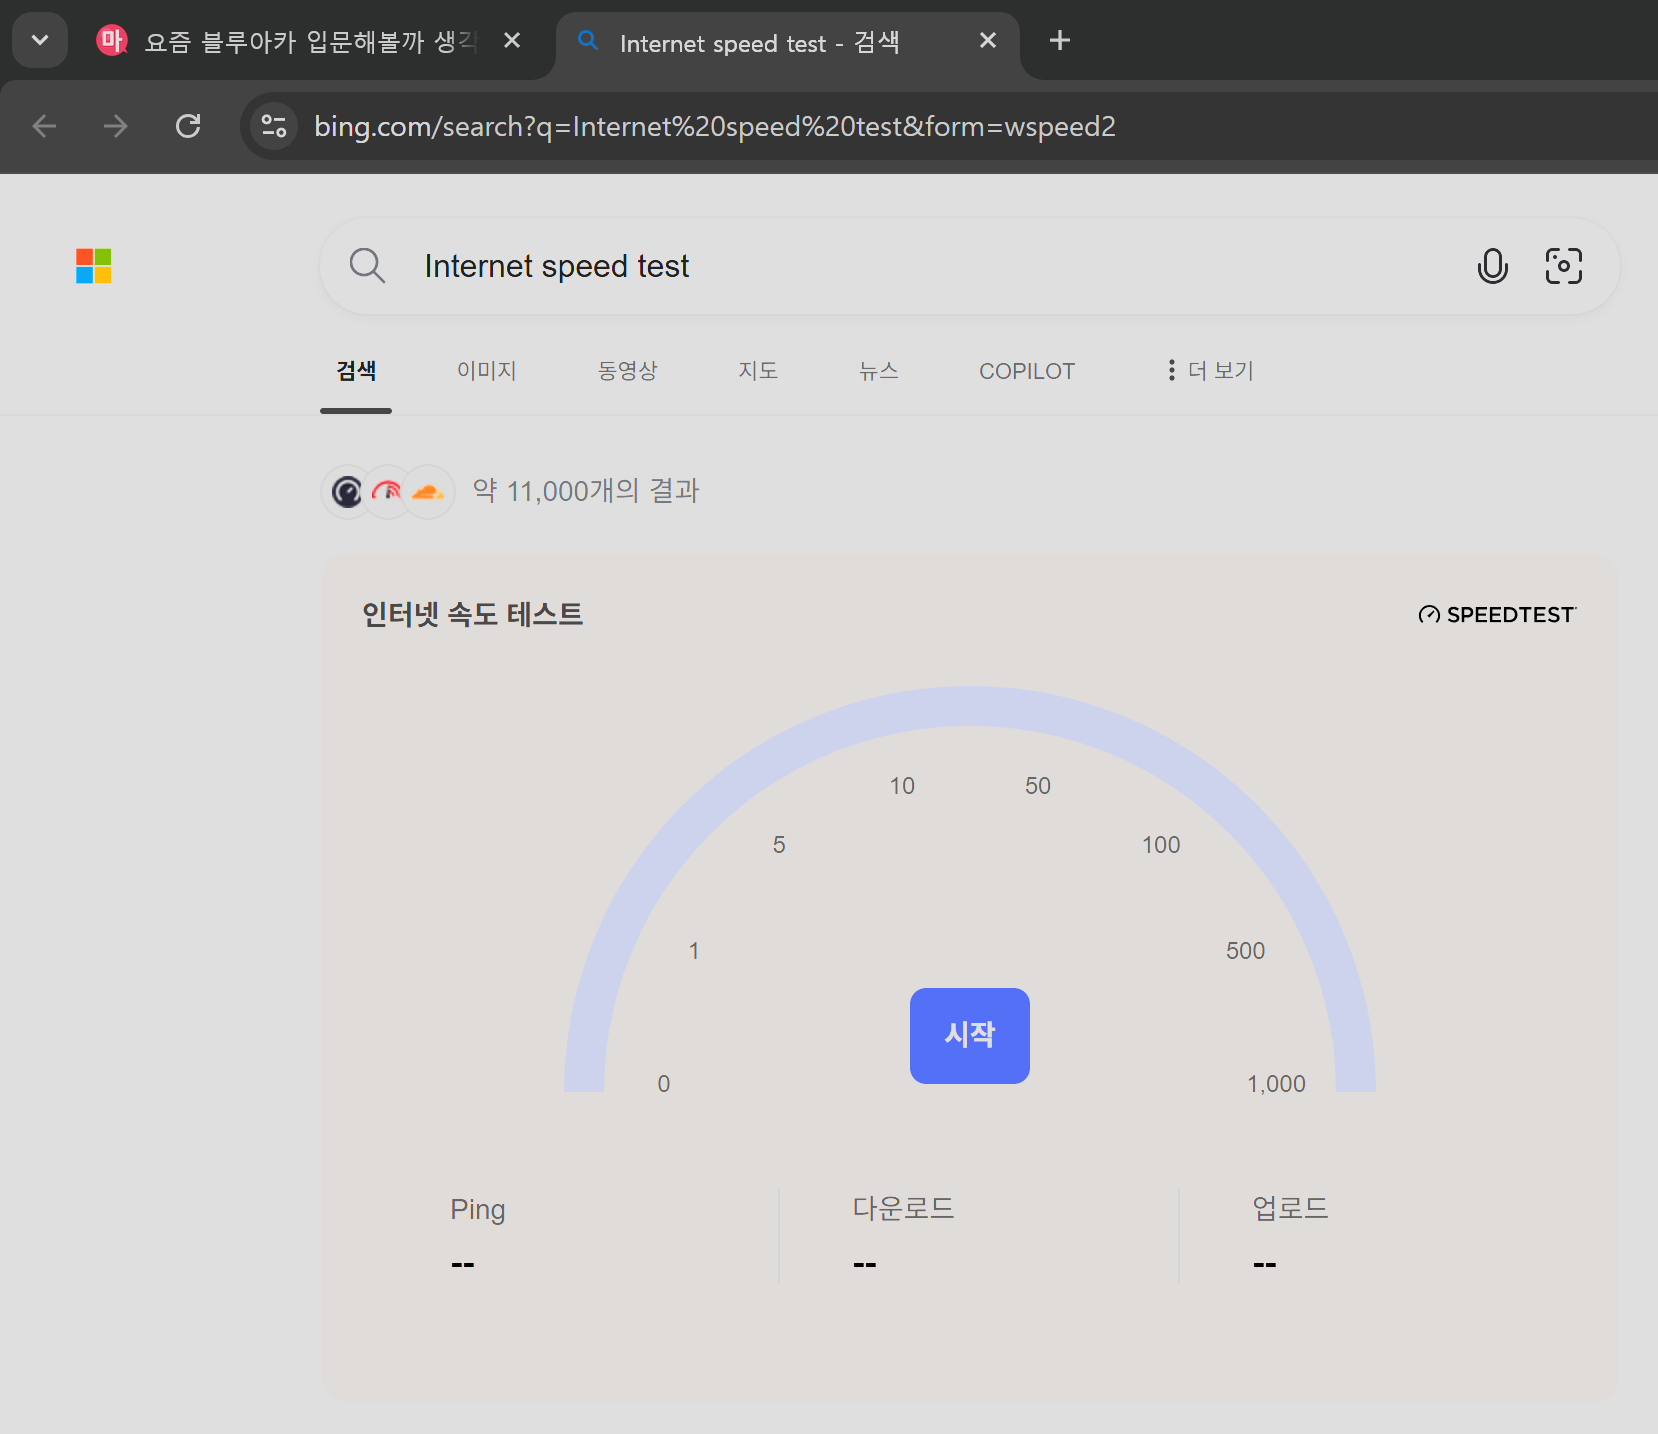
Task: Click the forward navigation arrow
Action: pyautogui.click(x=116, y=126)
